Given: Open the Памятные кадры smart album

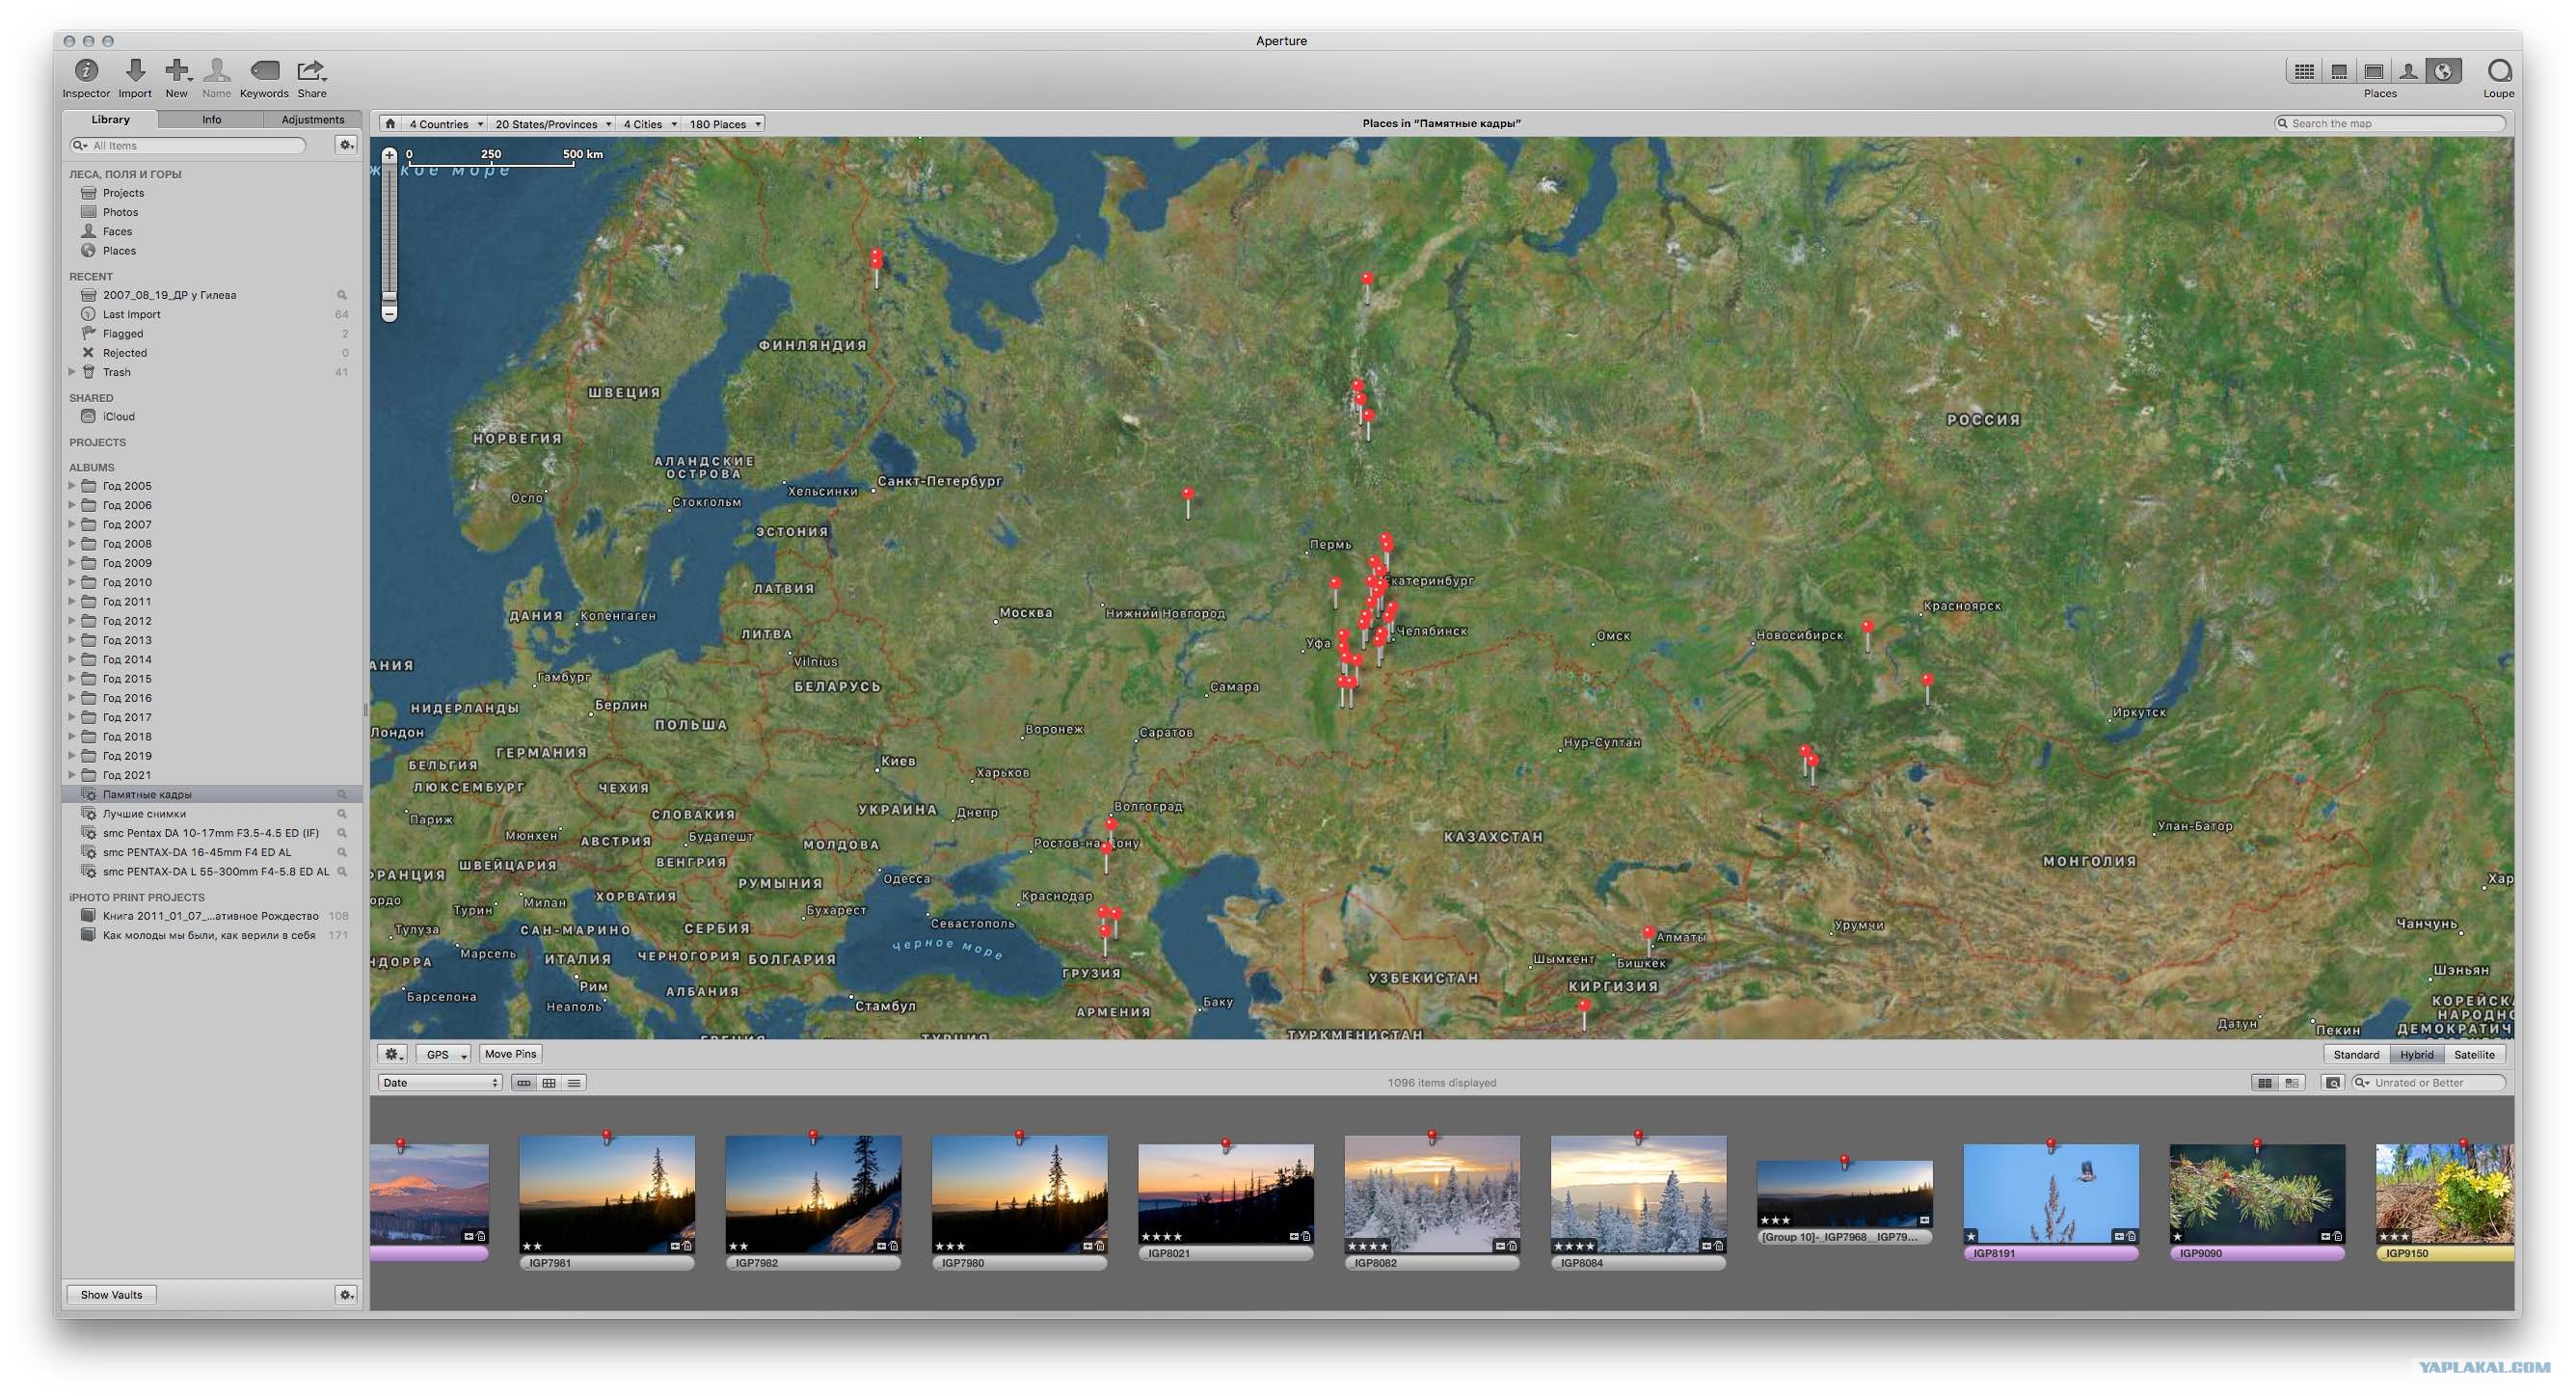Looking at the screenshot, I should click(212, 794).
